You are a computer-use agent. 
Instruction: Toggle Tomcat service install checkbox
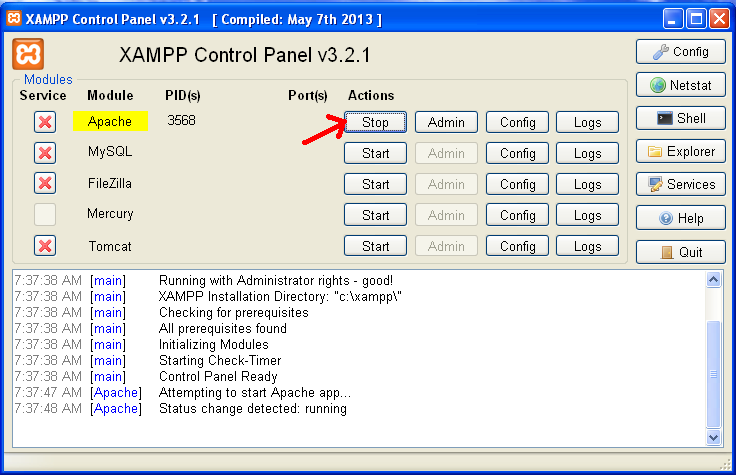pos(45,245)
